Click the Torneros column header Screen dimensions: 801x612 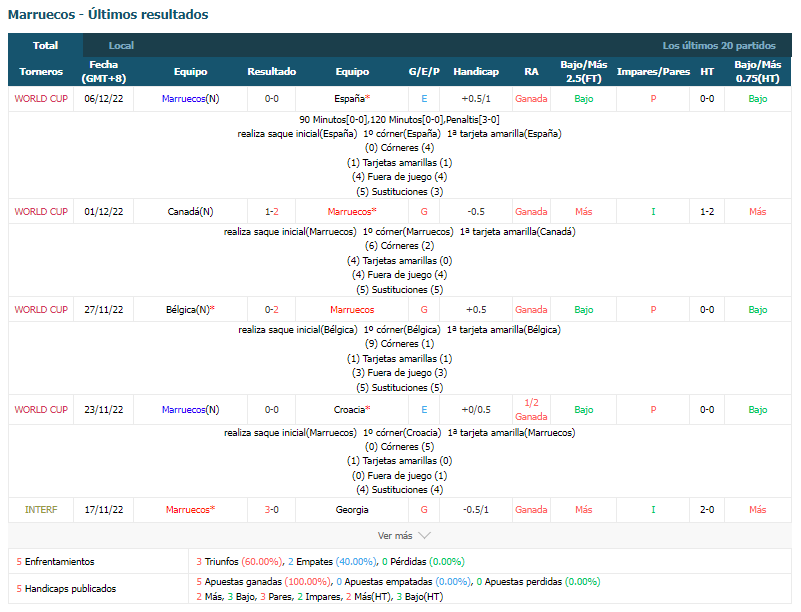tap(41, 72)
